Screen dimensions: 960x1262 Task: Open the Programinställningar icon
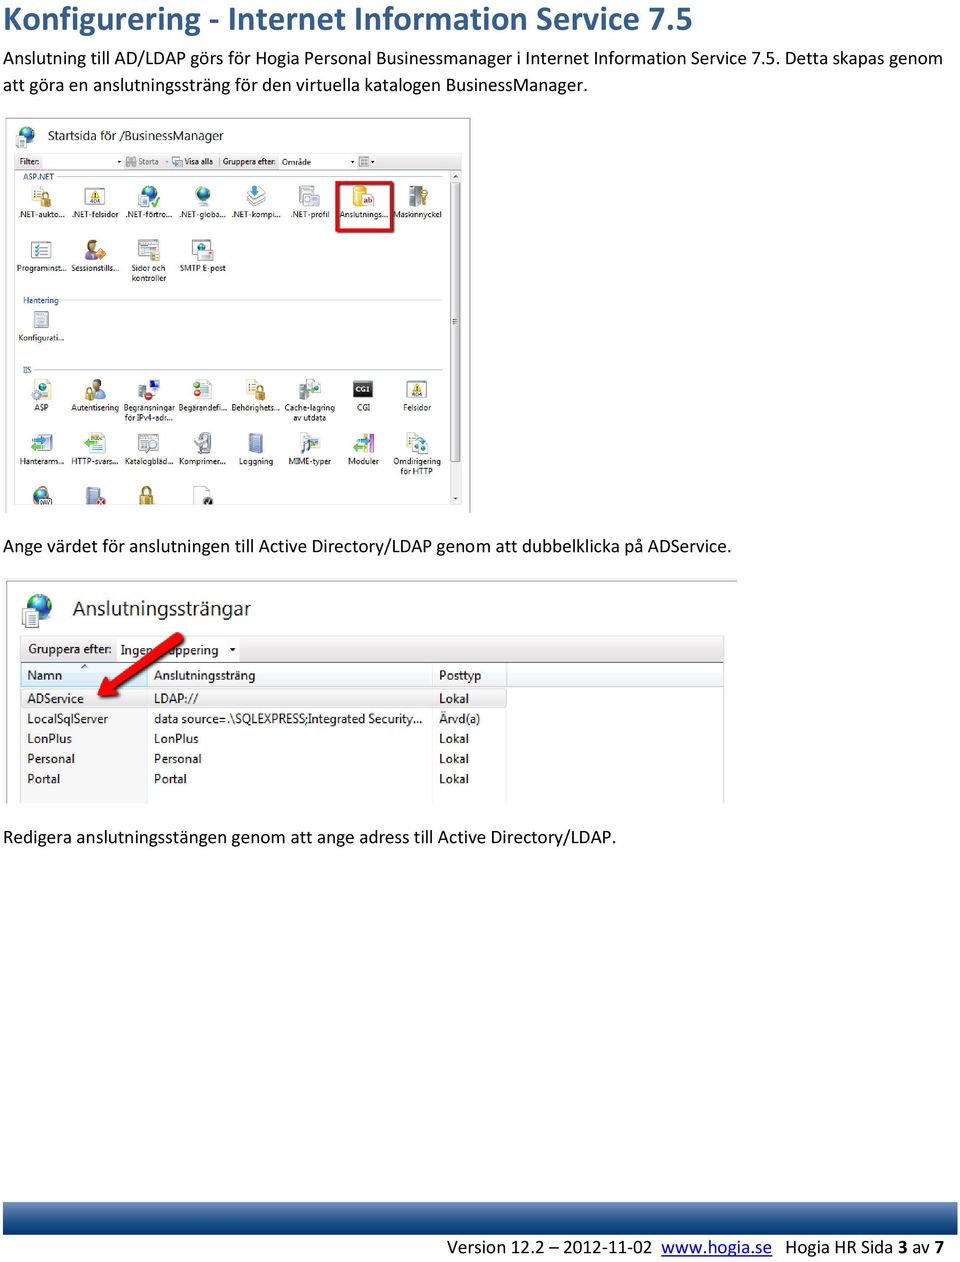[41, 256]
